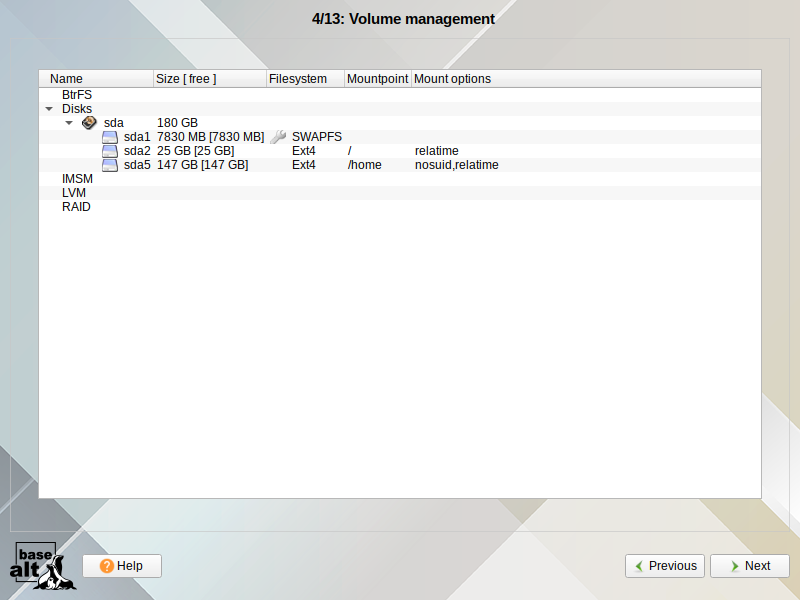
Task: Click the Ext4 cell in the sda2 row
Action: [x=304, y=151]
